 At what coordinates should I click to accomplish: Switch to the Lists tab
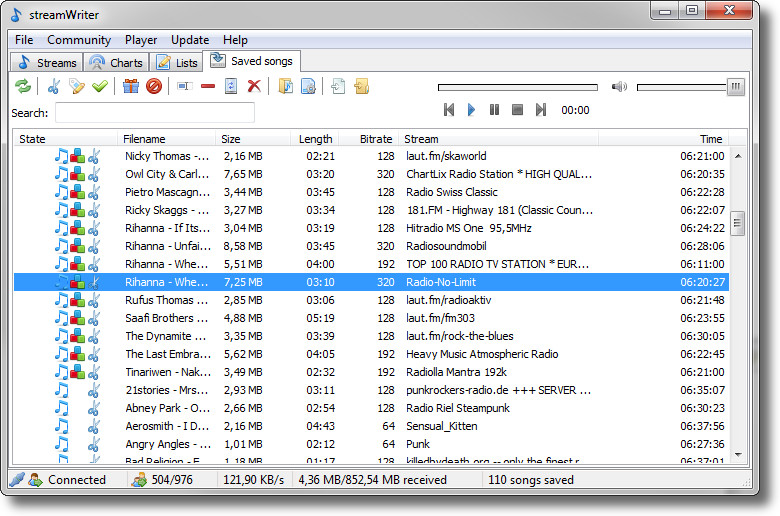[177, 63]
